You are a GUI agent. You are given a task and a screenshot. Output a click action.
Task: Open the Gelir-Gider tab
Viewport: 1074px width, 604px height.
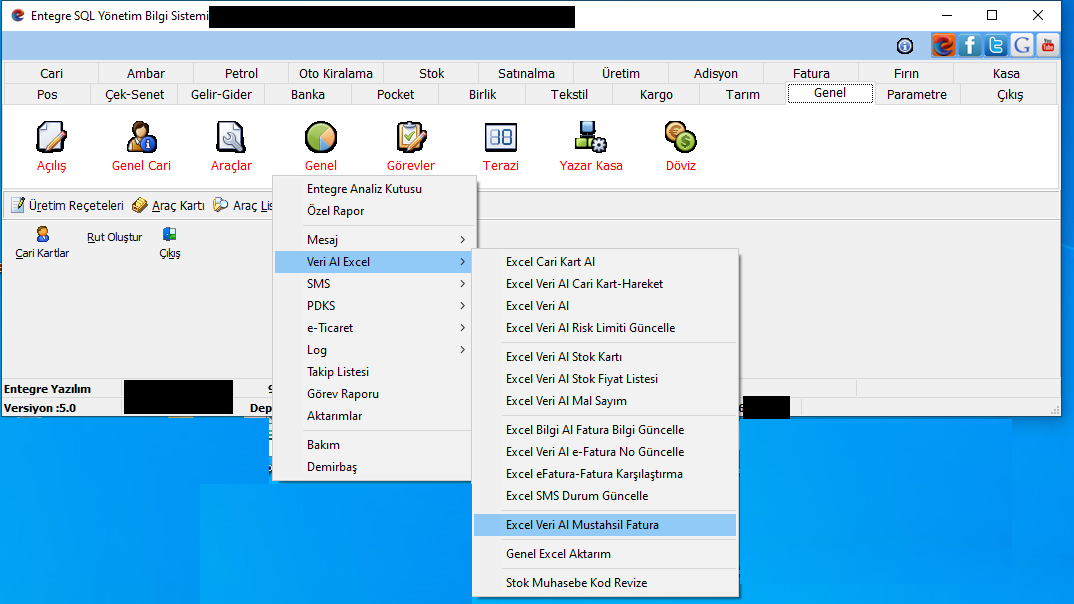pyautogui.click(x=221, y=95)
